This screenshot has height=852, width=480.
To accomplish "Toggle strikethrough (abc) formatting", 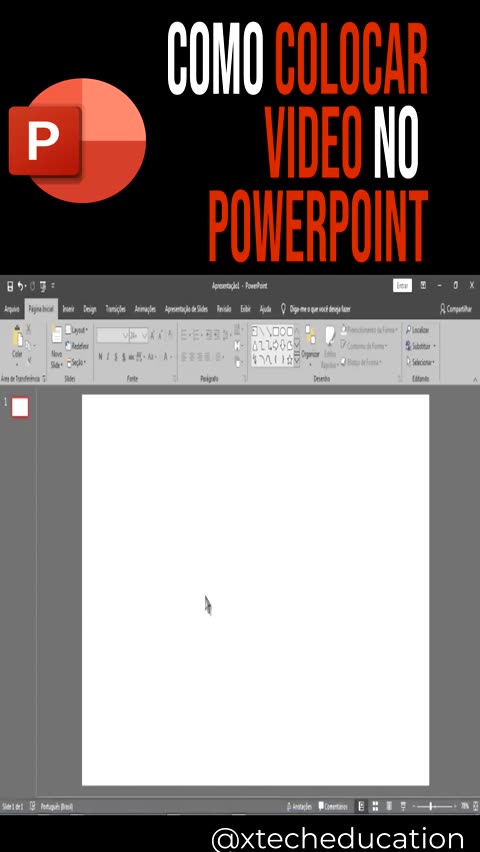I will [x=132, y=357].
